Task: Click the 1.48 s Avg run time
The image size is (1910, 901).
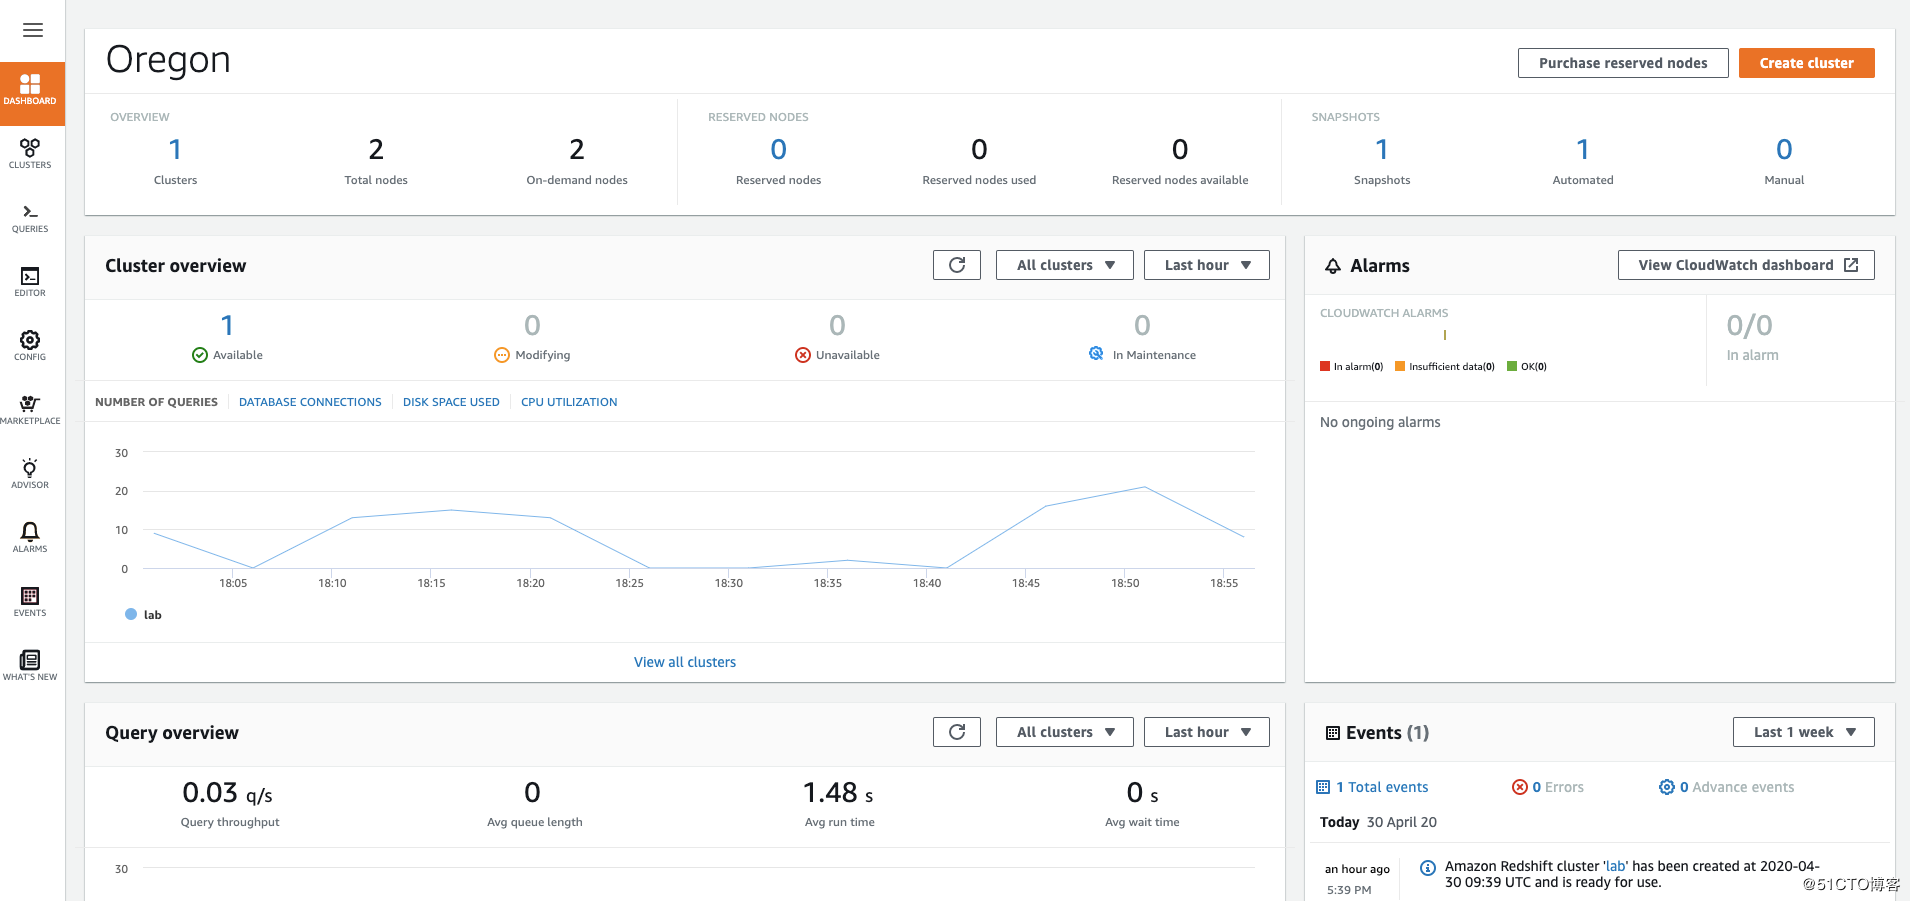Action: pyautogui.click(x=838, y=793)
